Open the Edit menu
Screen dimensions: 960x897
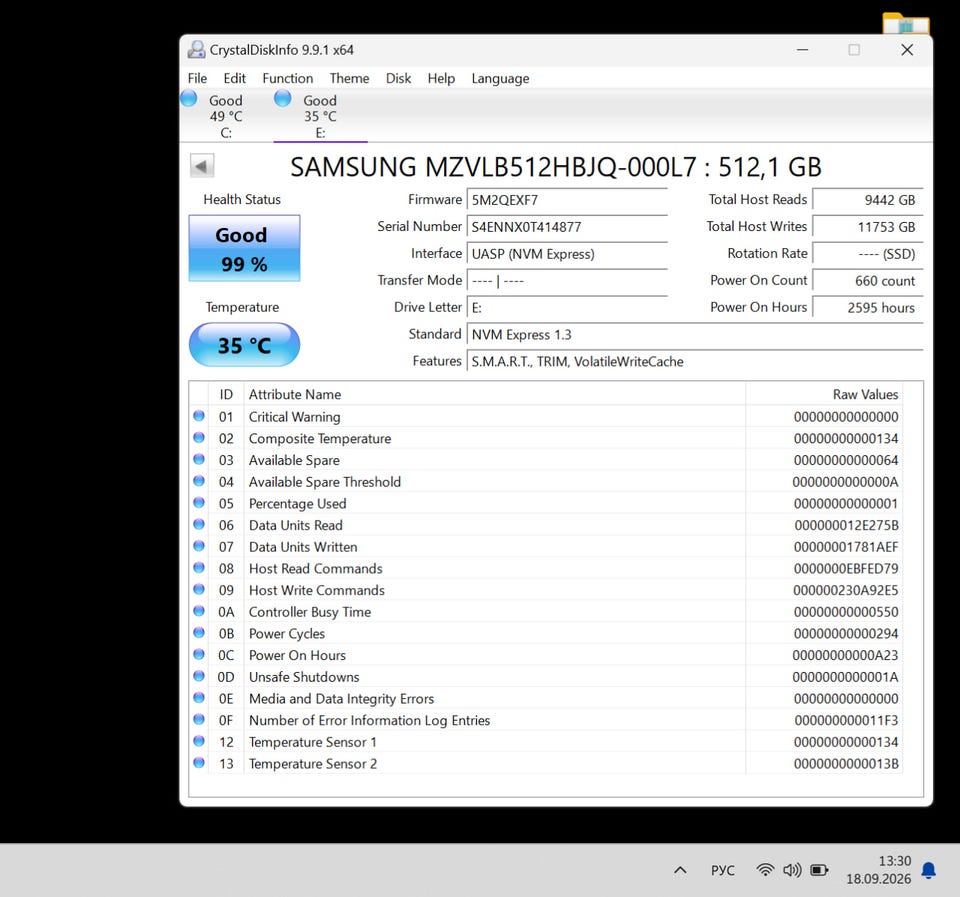click(234, 78)
